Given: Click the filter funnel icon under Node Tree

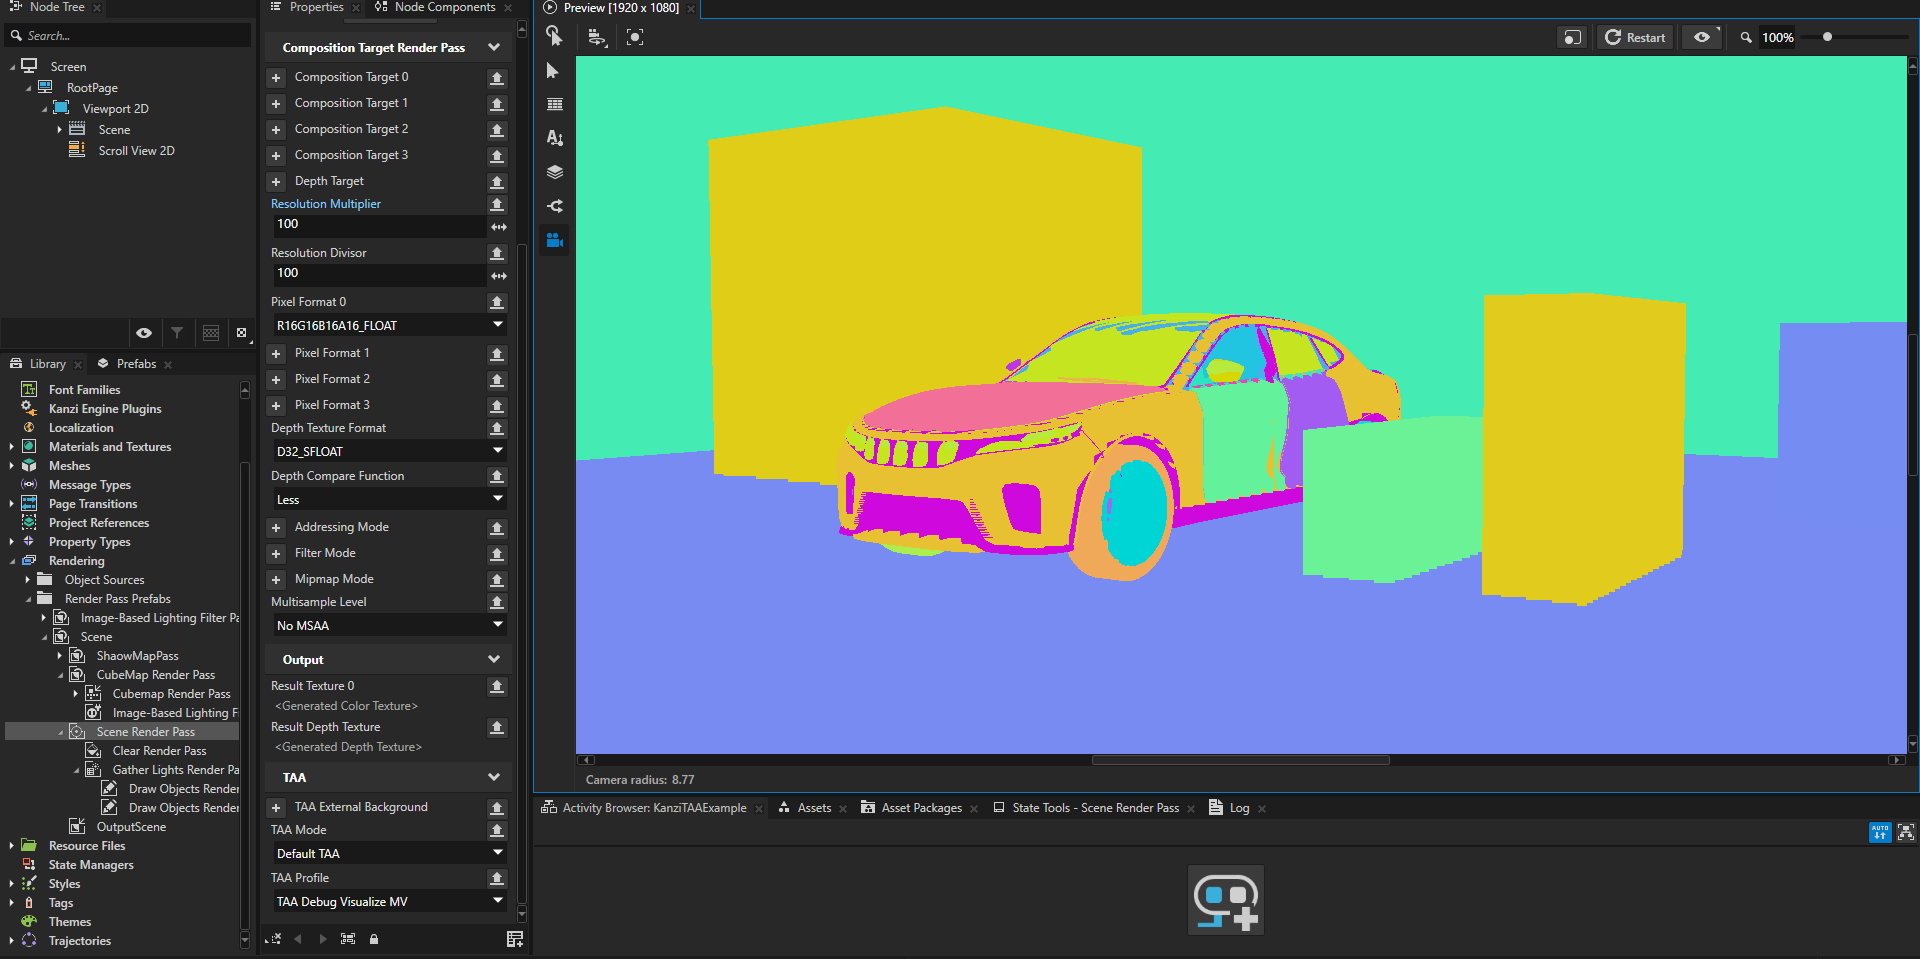Looking at the screenshot, I should (x=177, y=333).
